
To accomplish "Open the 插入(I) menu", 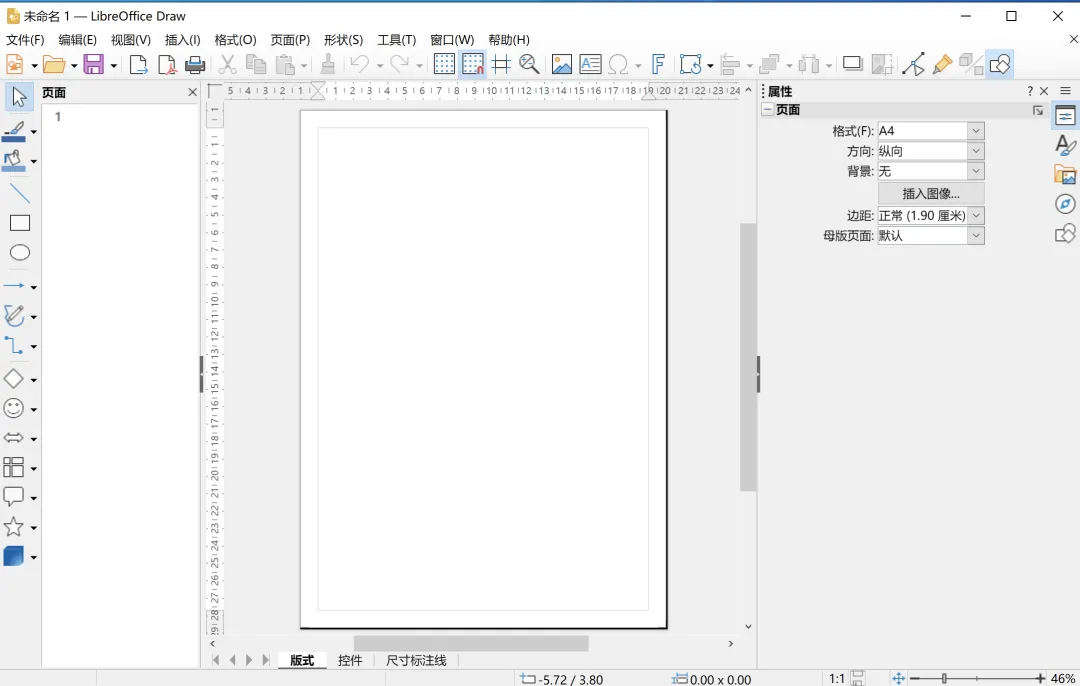I will (183, 40).
